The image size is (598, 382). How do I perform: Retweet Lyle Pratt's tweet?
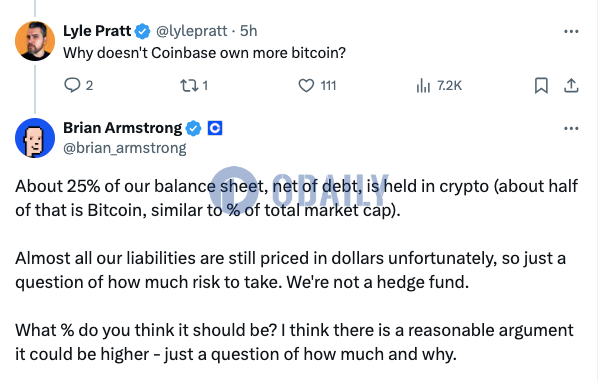point(194,85)
